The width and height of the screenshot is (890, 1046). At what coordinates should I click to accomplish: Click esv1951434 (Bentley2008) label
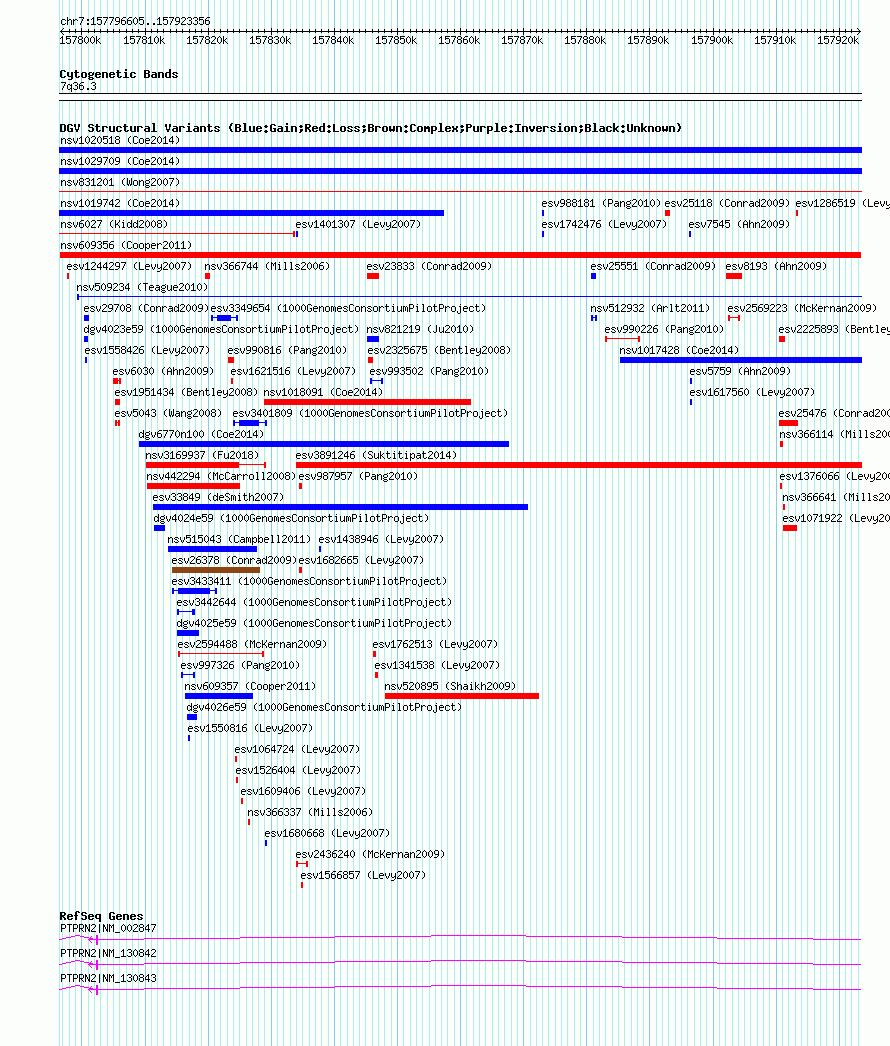coord(186,392)
